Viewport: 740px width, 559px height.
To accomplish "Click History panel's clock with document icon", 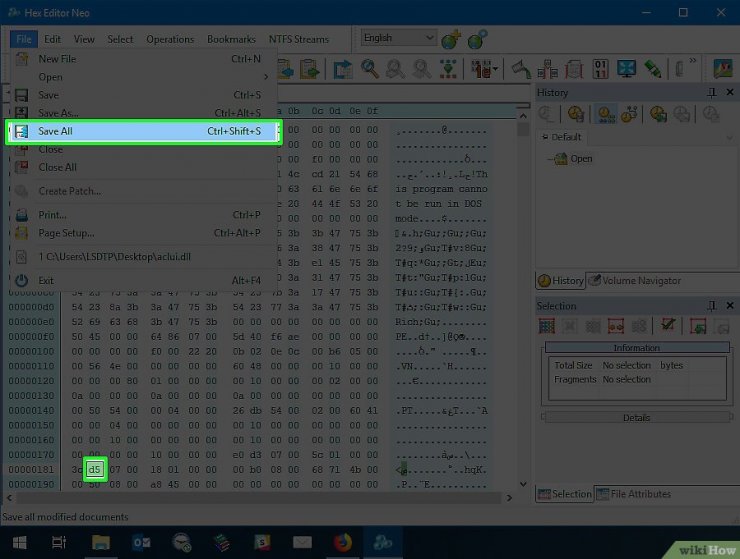I will pos(576,114).
